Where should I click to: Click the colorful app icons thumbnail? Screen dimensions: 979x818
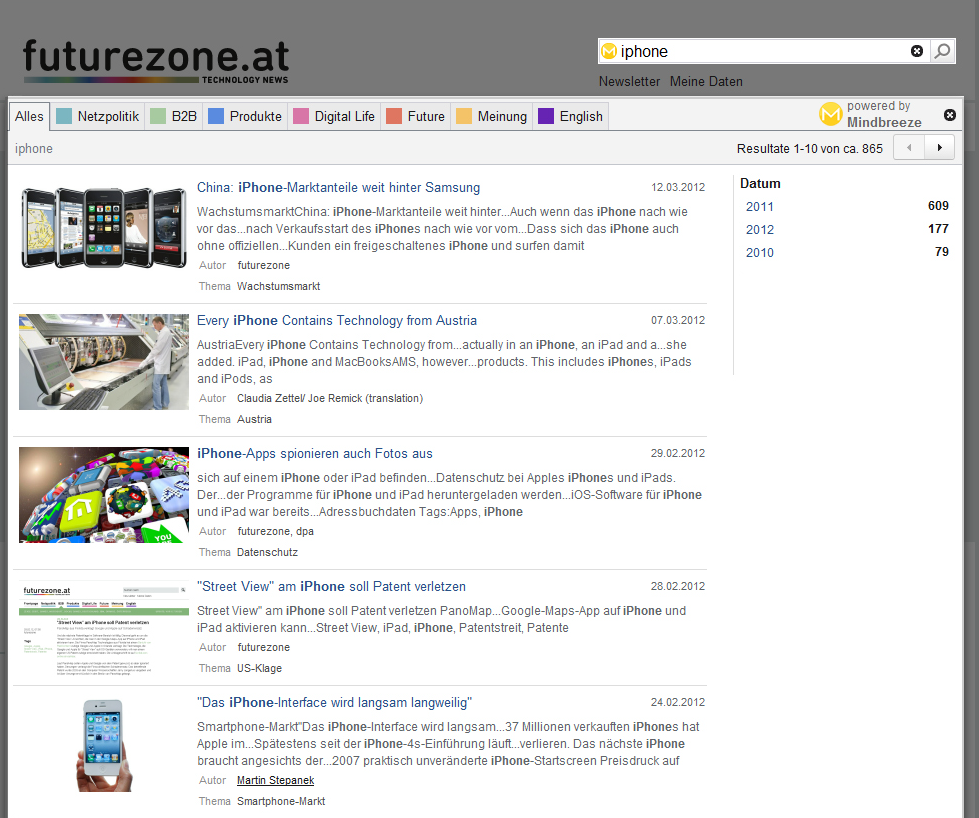coord(104,495)
